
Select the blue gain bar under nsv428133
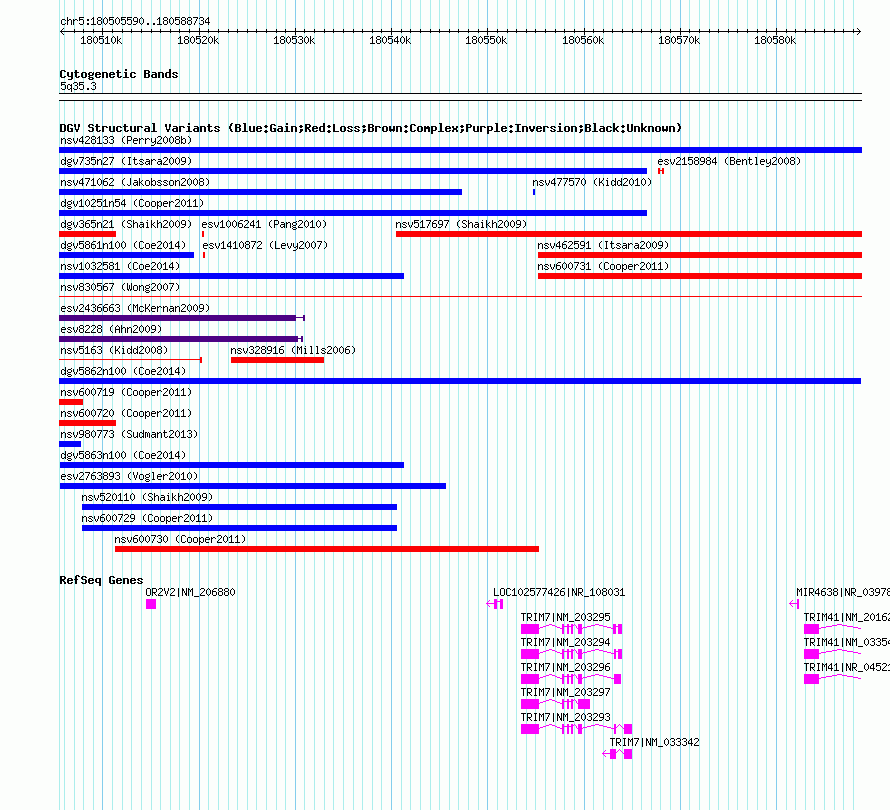[460, 150]
